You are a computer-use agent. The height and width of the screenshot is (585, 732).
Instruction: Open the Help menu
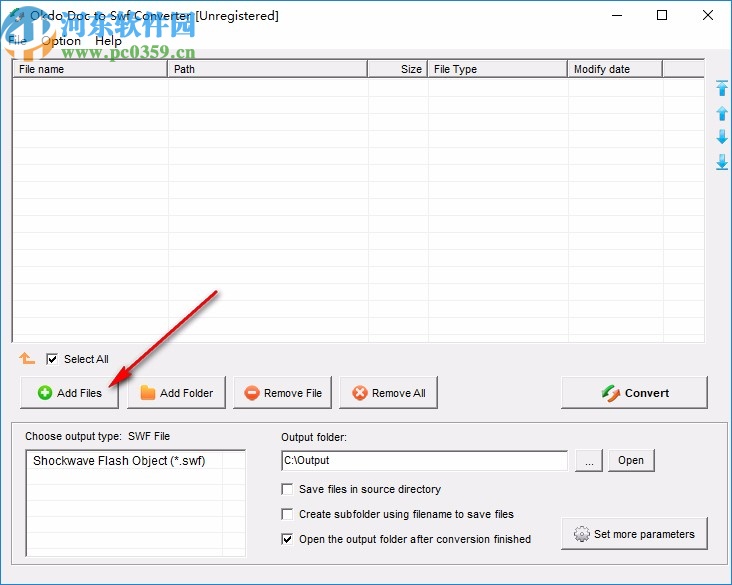coord(108,41)
